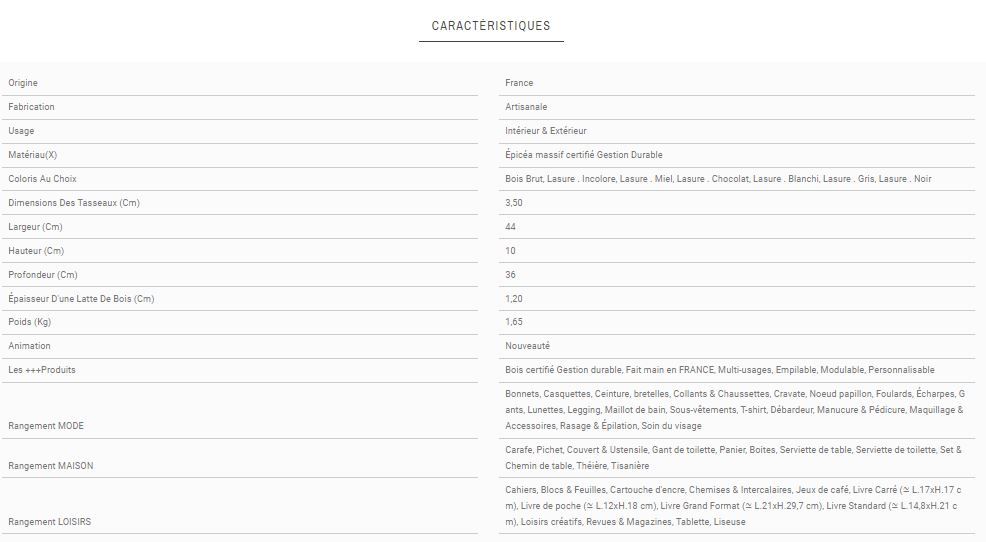986x542 pixels.
Task: Select the Les +++Produits label
Action: (x=42, y=370)
